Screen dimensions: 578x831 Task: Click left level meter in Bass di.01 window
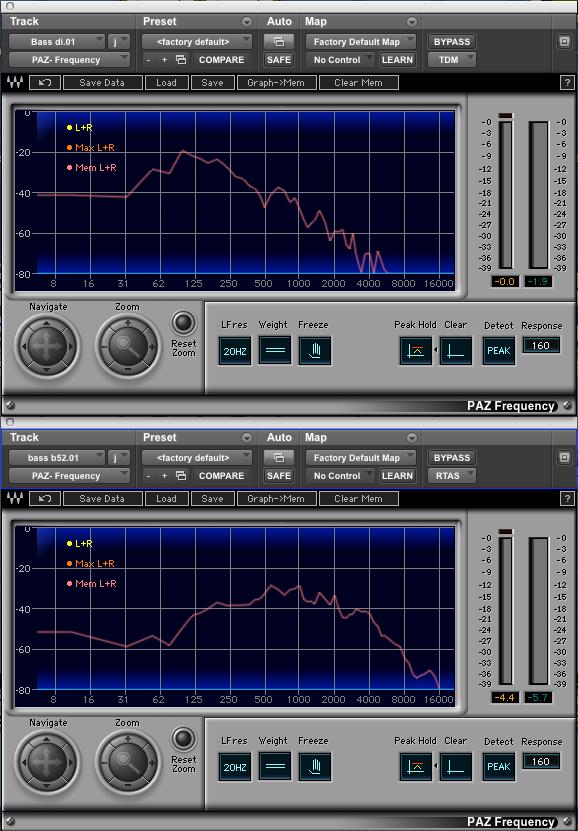(x=506, y=195)
